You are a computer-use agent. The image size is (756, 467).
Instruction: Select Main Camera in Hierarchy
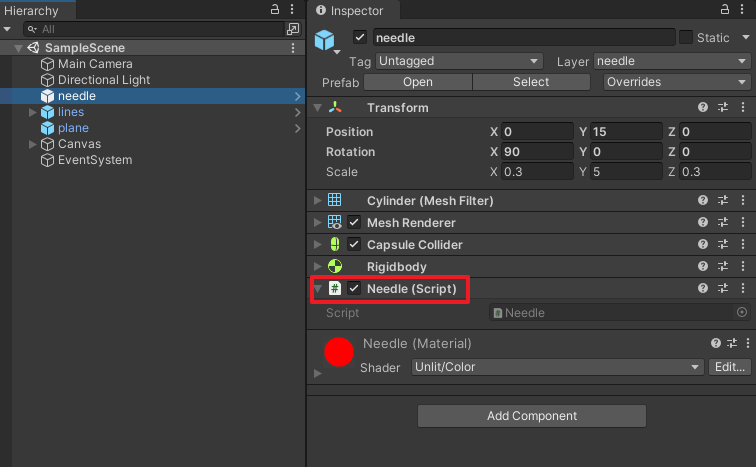[x=95, y=64]
